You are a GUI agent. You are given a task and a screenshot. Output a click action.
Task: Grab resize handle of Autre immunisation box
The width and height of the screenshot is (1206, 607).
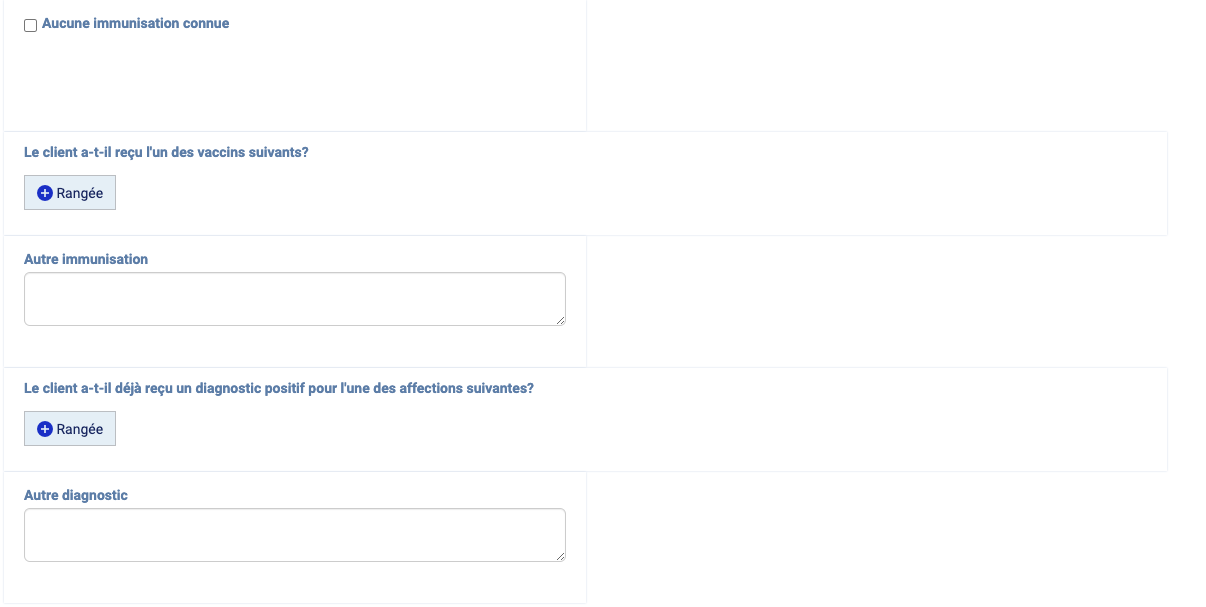coord(560,320)
